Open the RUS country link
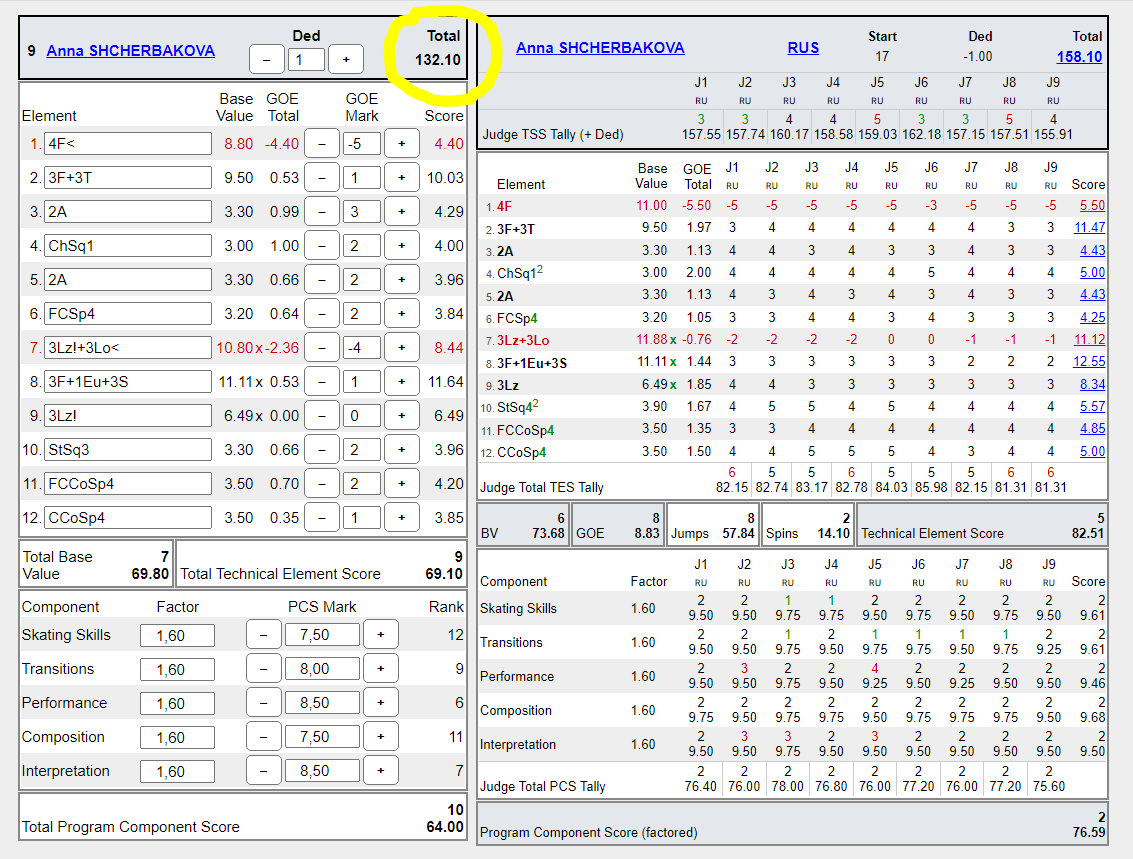This screenshot has height=859, width=1133. (x=802, y=48)
